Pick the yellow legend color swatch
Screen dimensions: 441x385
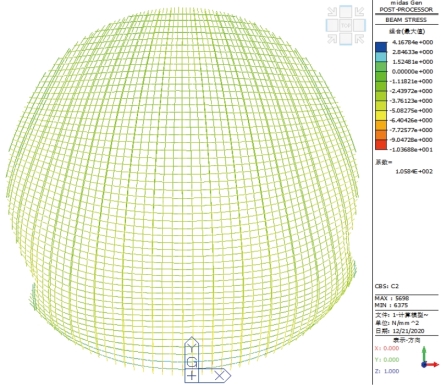tap(381, 115)
